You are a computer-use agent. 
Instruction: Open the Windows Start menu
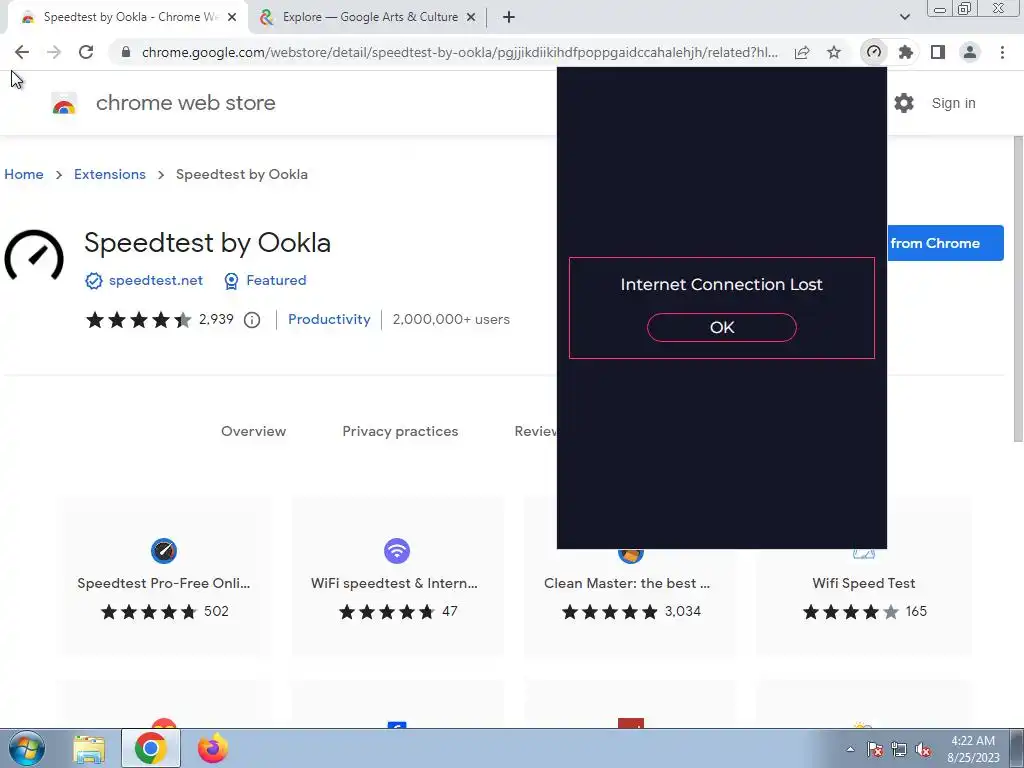(x=27, y=748)
